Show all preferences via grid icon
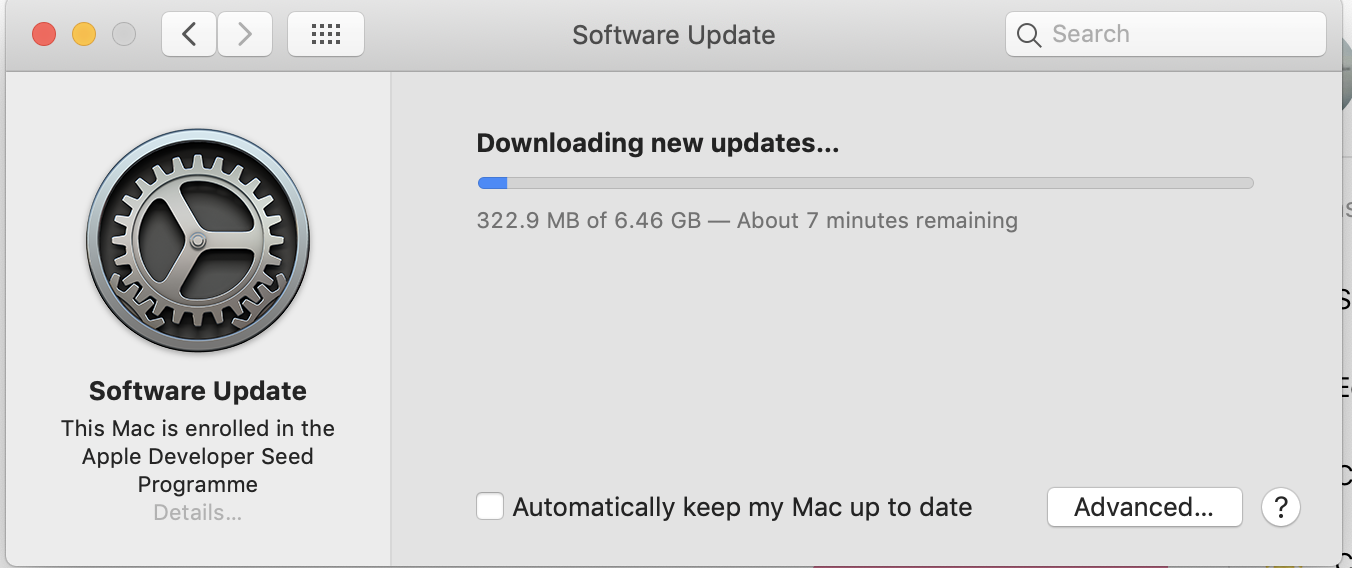The image size is (1352, 568). click(x=326, y=35)
